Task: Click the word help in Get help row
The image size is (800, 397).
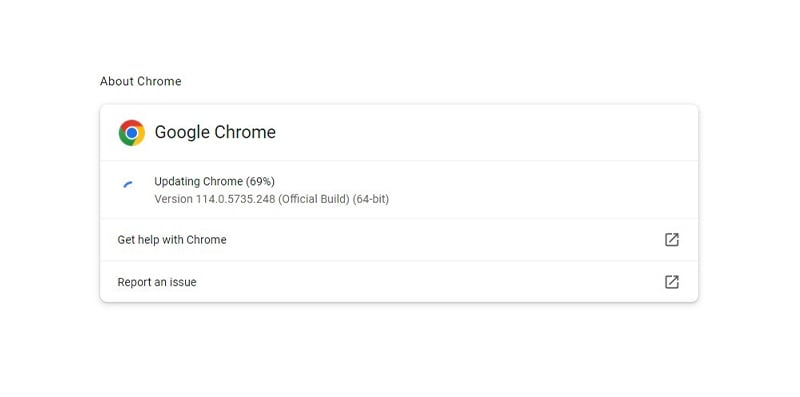Action: pyautogui.click(x=147, y=240)
